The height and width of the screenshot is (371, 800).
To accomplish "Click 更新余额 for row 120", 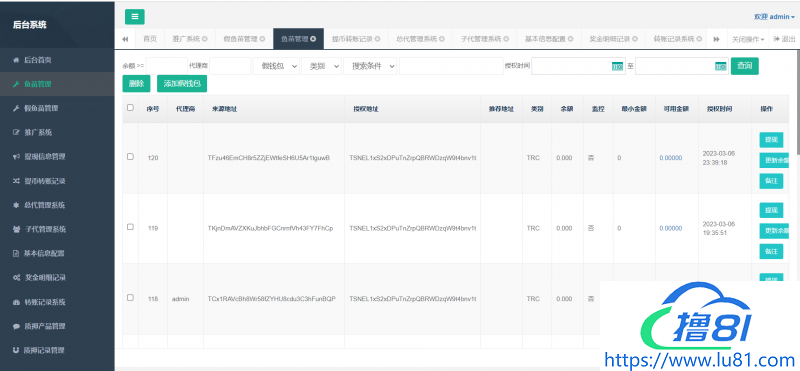I will 774,161.
